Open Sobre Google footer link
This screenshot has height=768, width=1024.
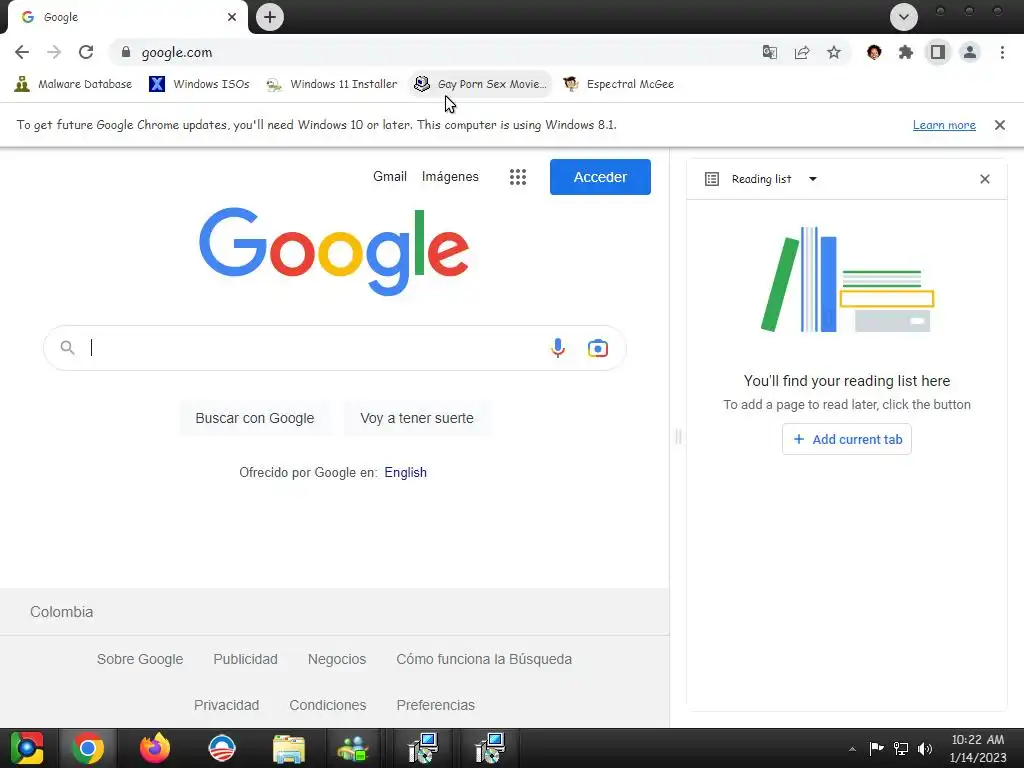pyautogui.click(x=140, y=659)
